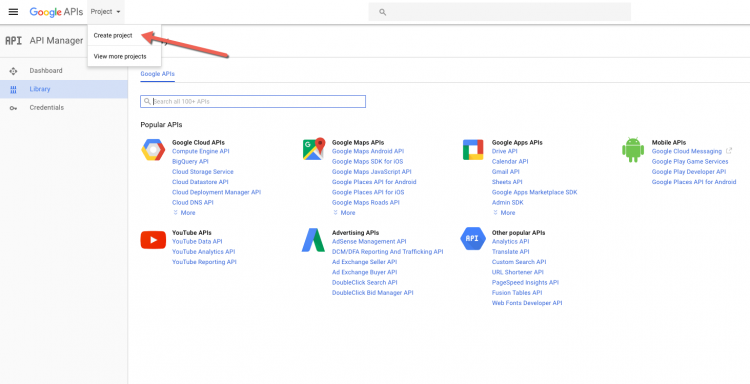Click magnifier icon inside API search box
This screenshot has height=384, width=750.
[147, 101]
